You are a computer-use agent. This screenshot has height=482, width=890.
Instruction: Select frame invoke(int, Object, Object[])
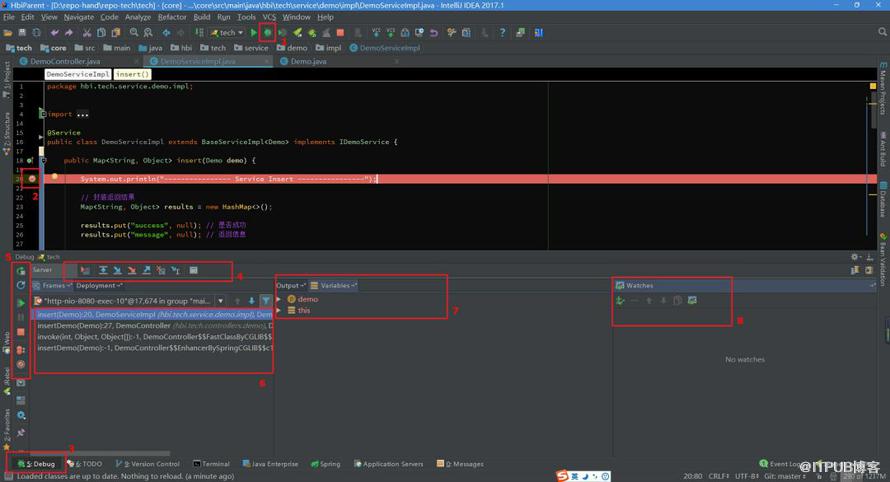[154, 337]
